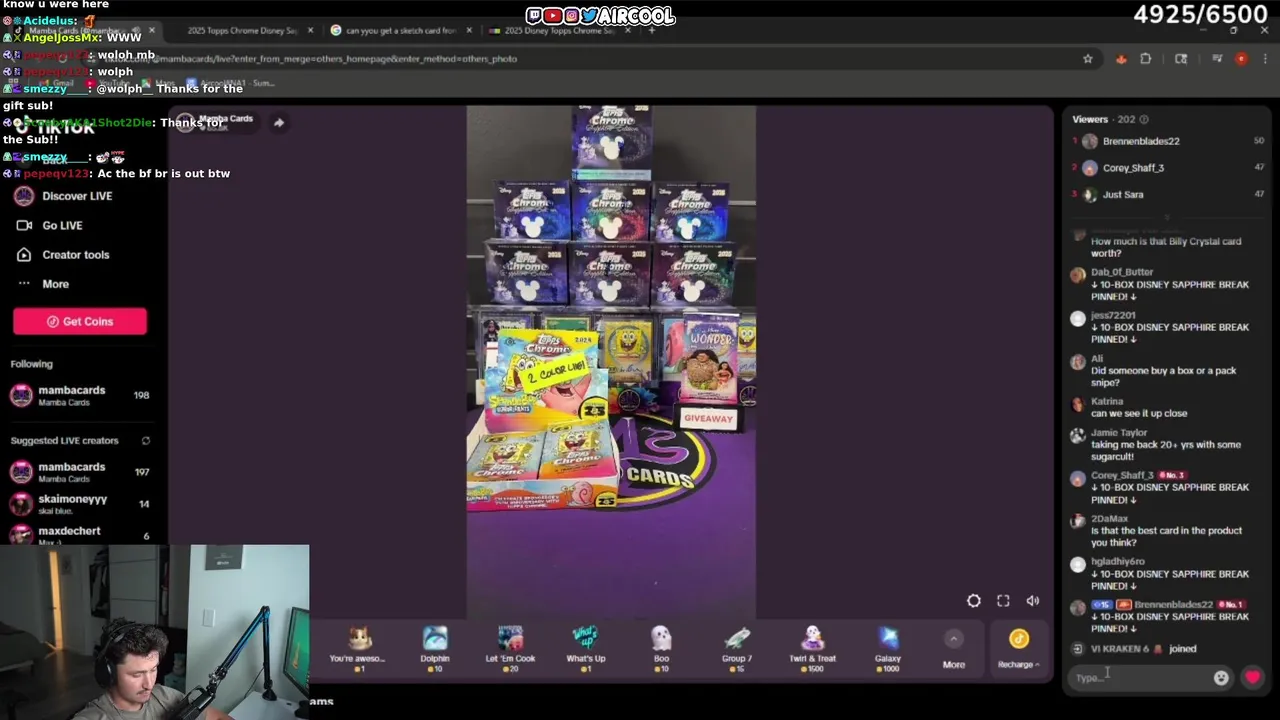Send the Twirl & Treat gift

(812, 646)
